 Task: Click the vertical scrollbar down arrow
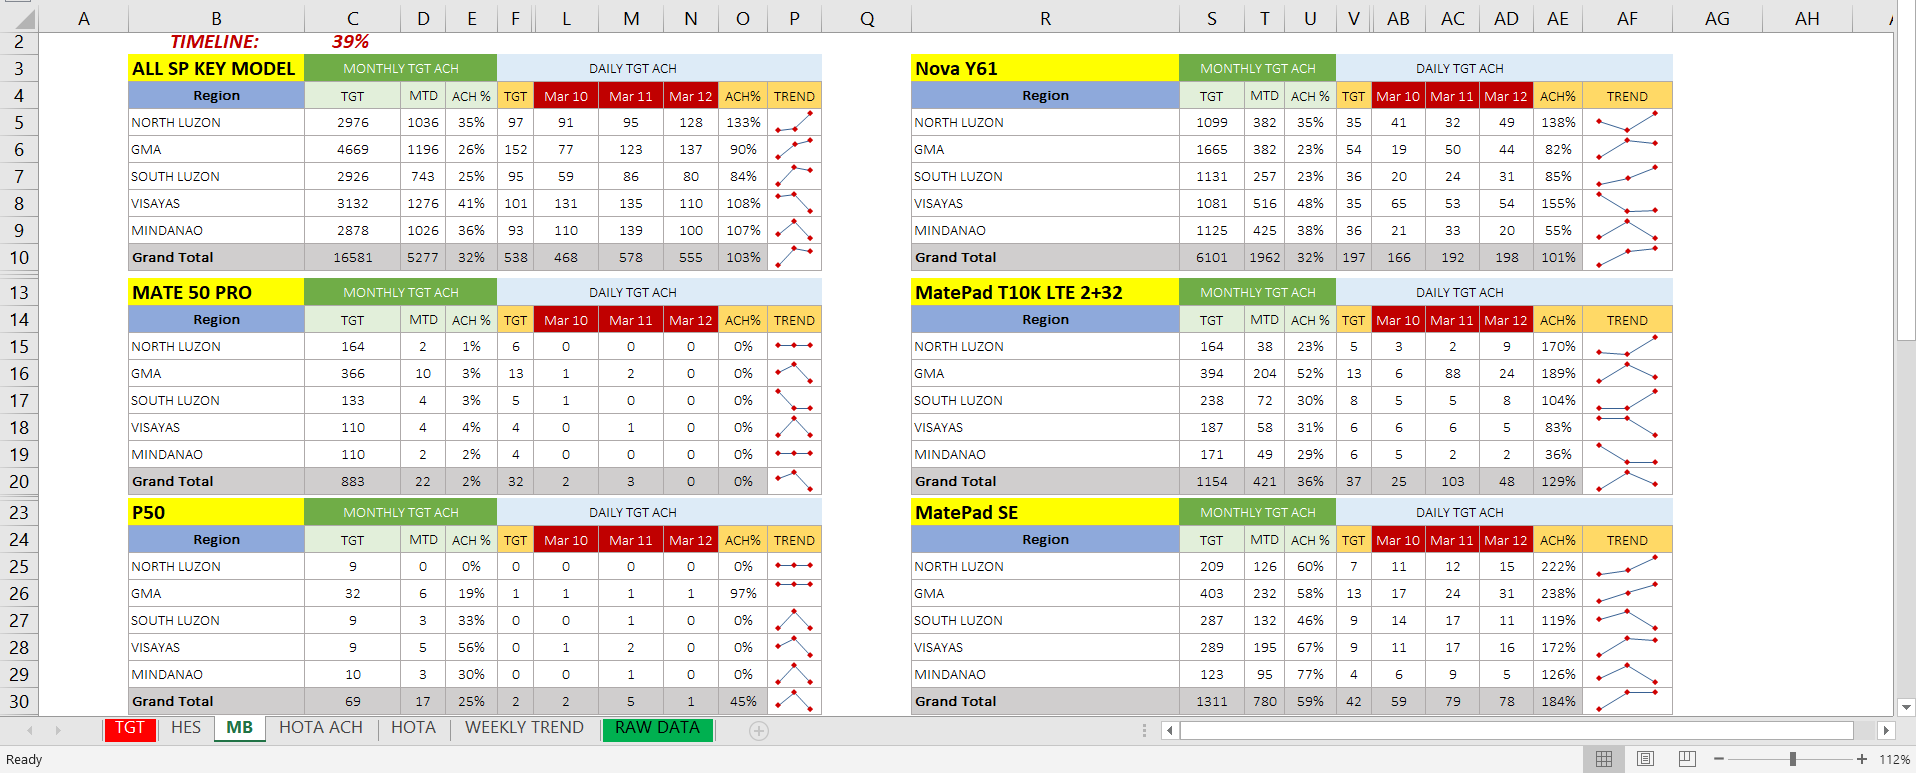[x=1906, y=707]
